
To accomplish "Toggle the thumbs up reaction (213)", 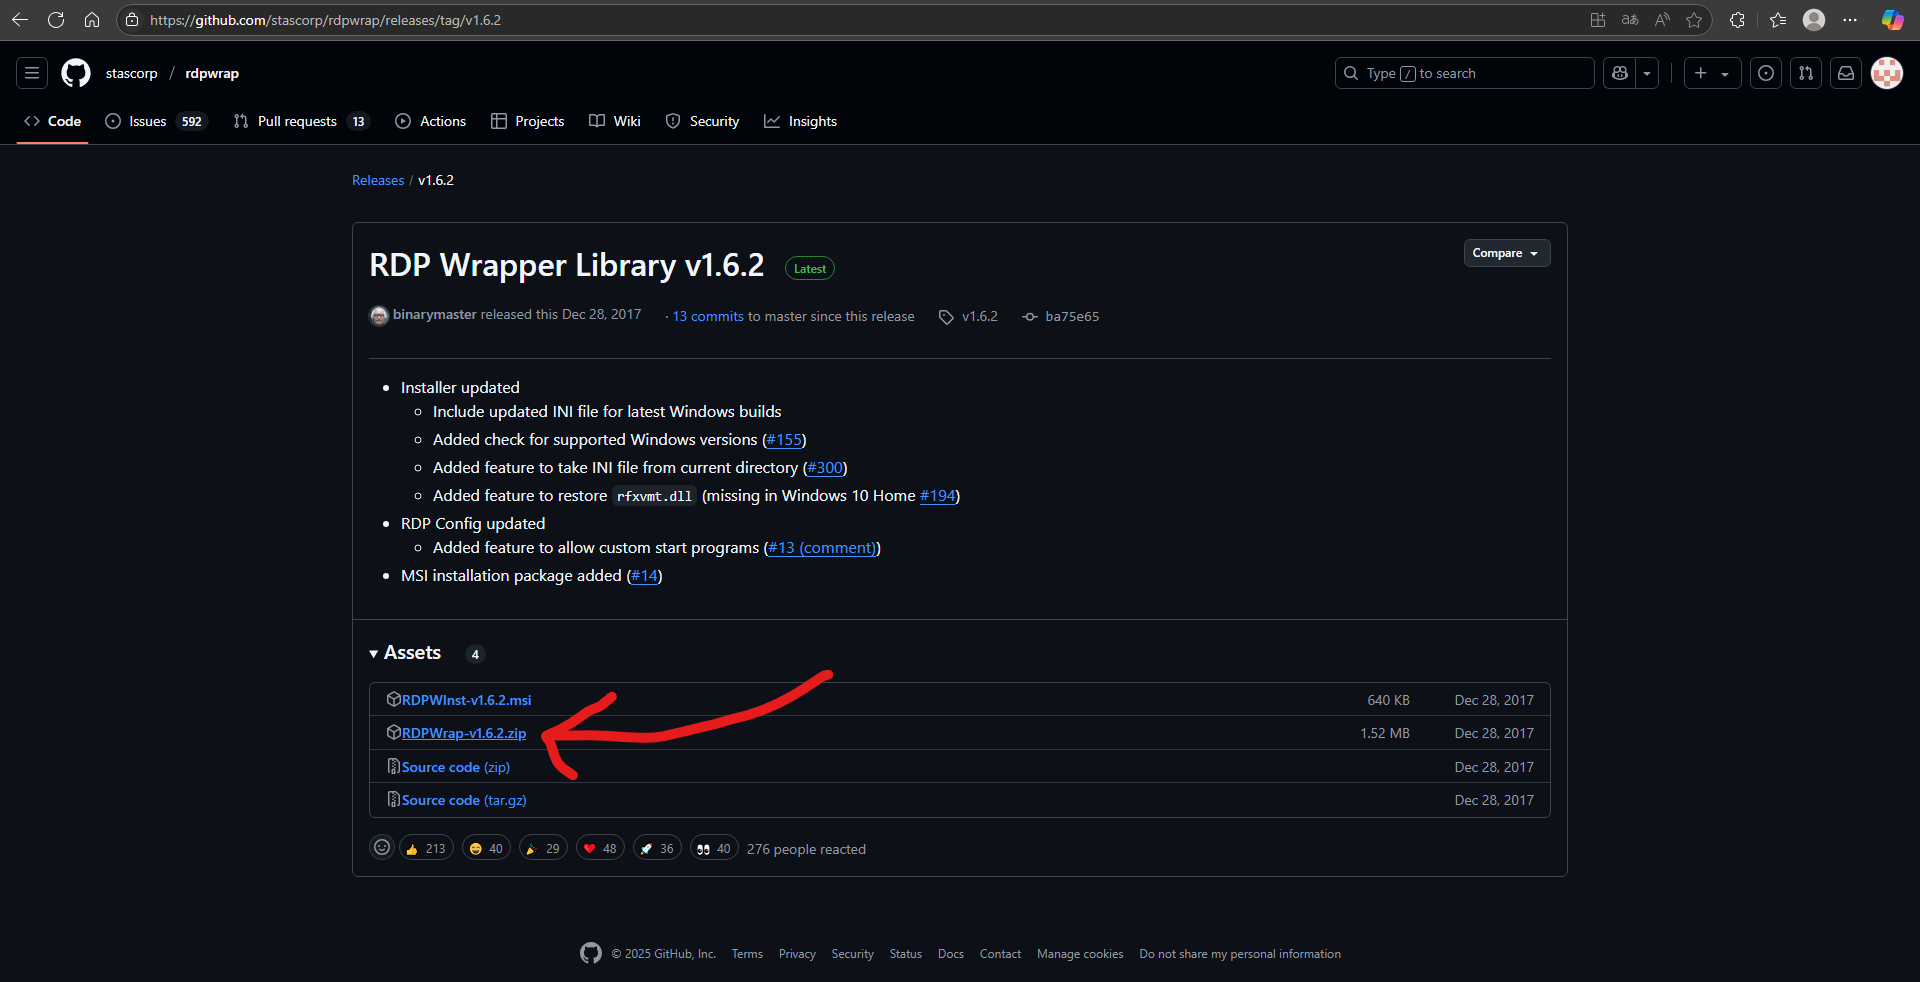I will pyautogui.click(x=426, y=848).
